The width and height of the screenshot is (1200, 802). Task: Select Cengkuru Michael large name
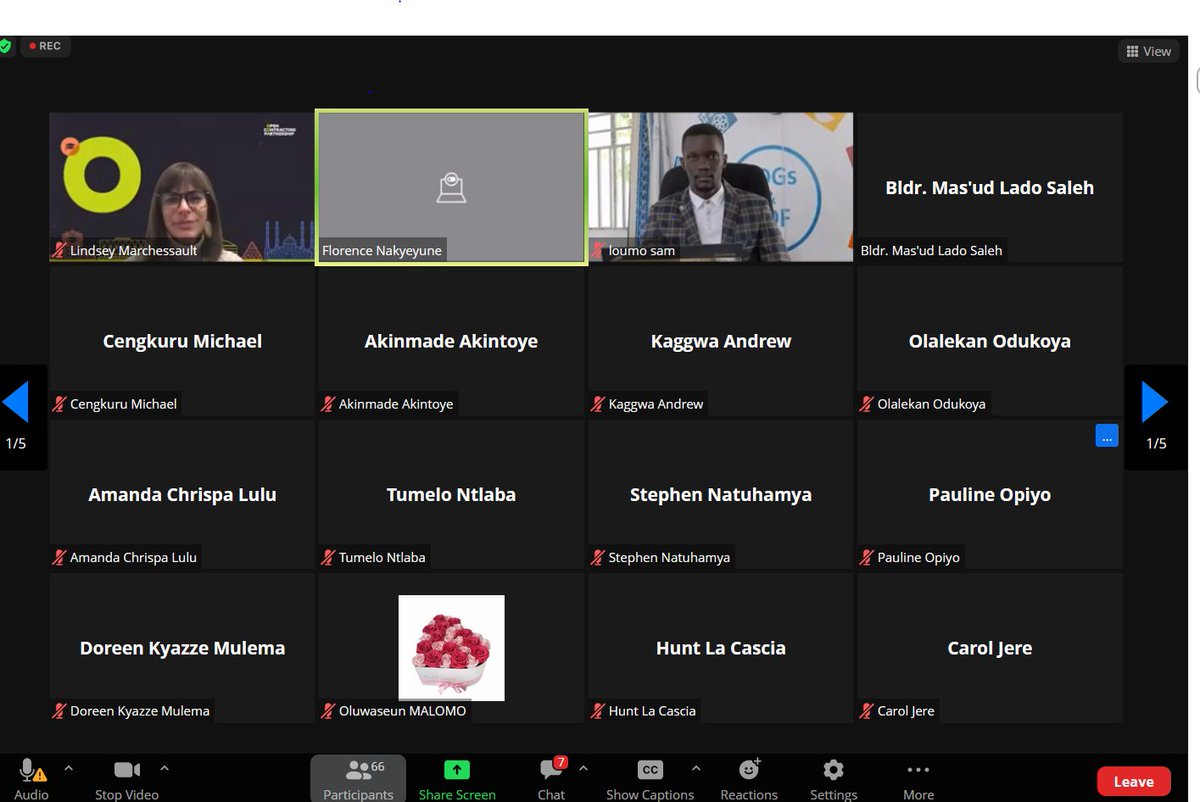pyautogui.click(x=182, y=341)
